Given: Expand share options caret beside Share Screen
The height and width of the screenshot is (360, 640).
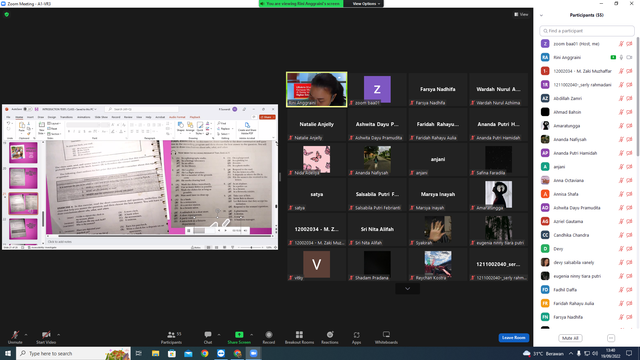Looking at the screenshot, I should (251, 335).
